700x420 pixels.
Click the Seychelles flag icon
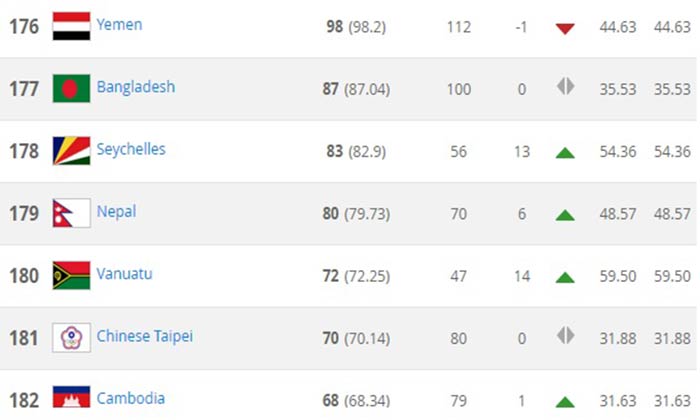point(71,150)
